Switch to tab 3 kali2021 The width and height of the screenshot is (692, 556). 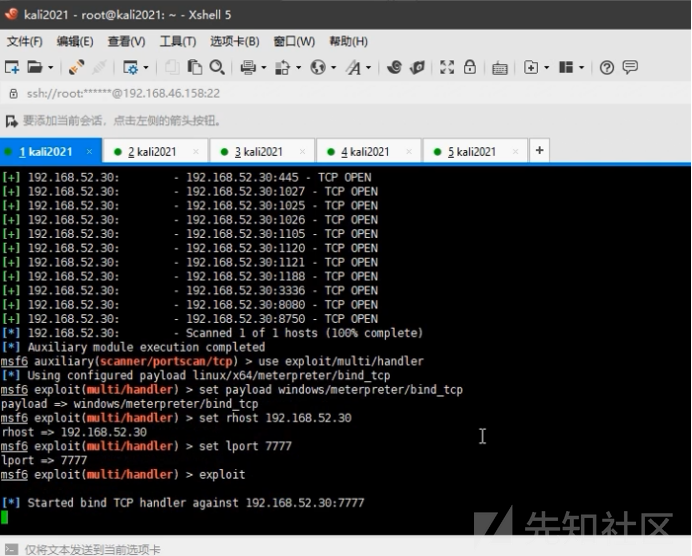point(263,152)
